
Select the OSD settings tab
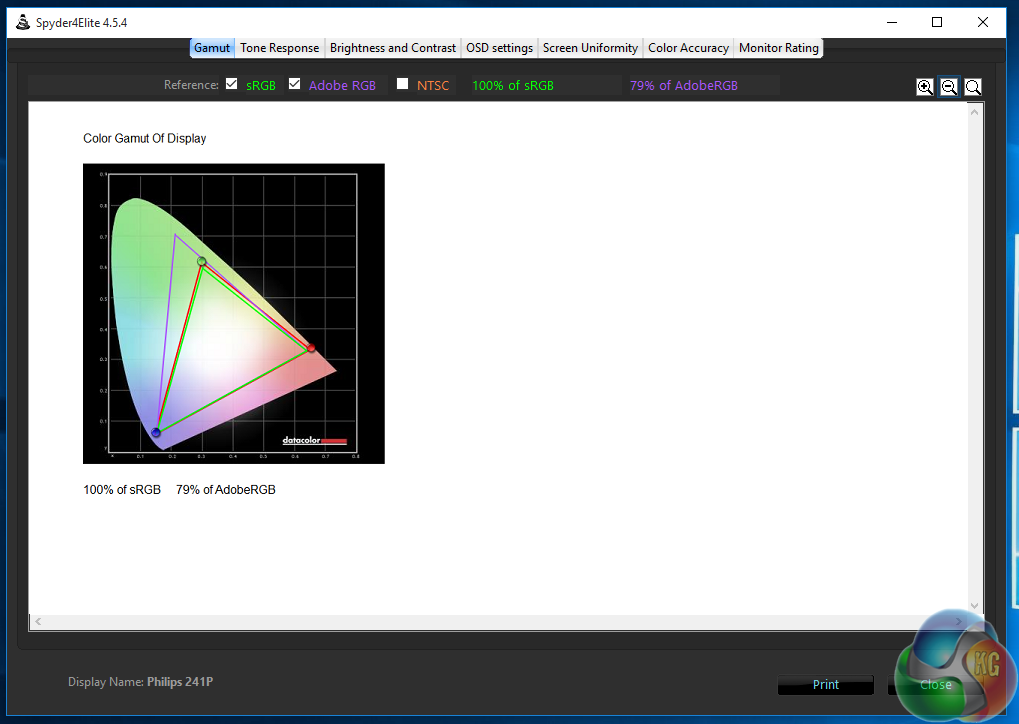click(499, 48)
